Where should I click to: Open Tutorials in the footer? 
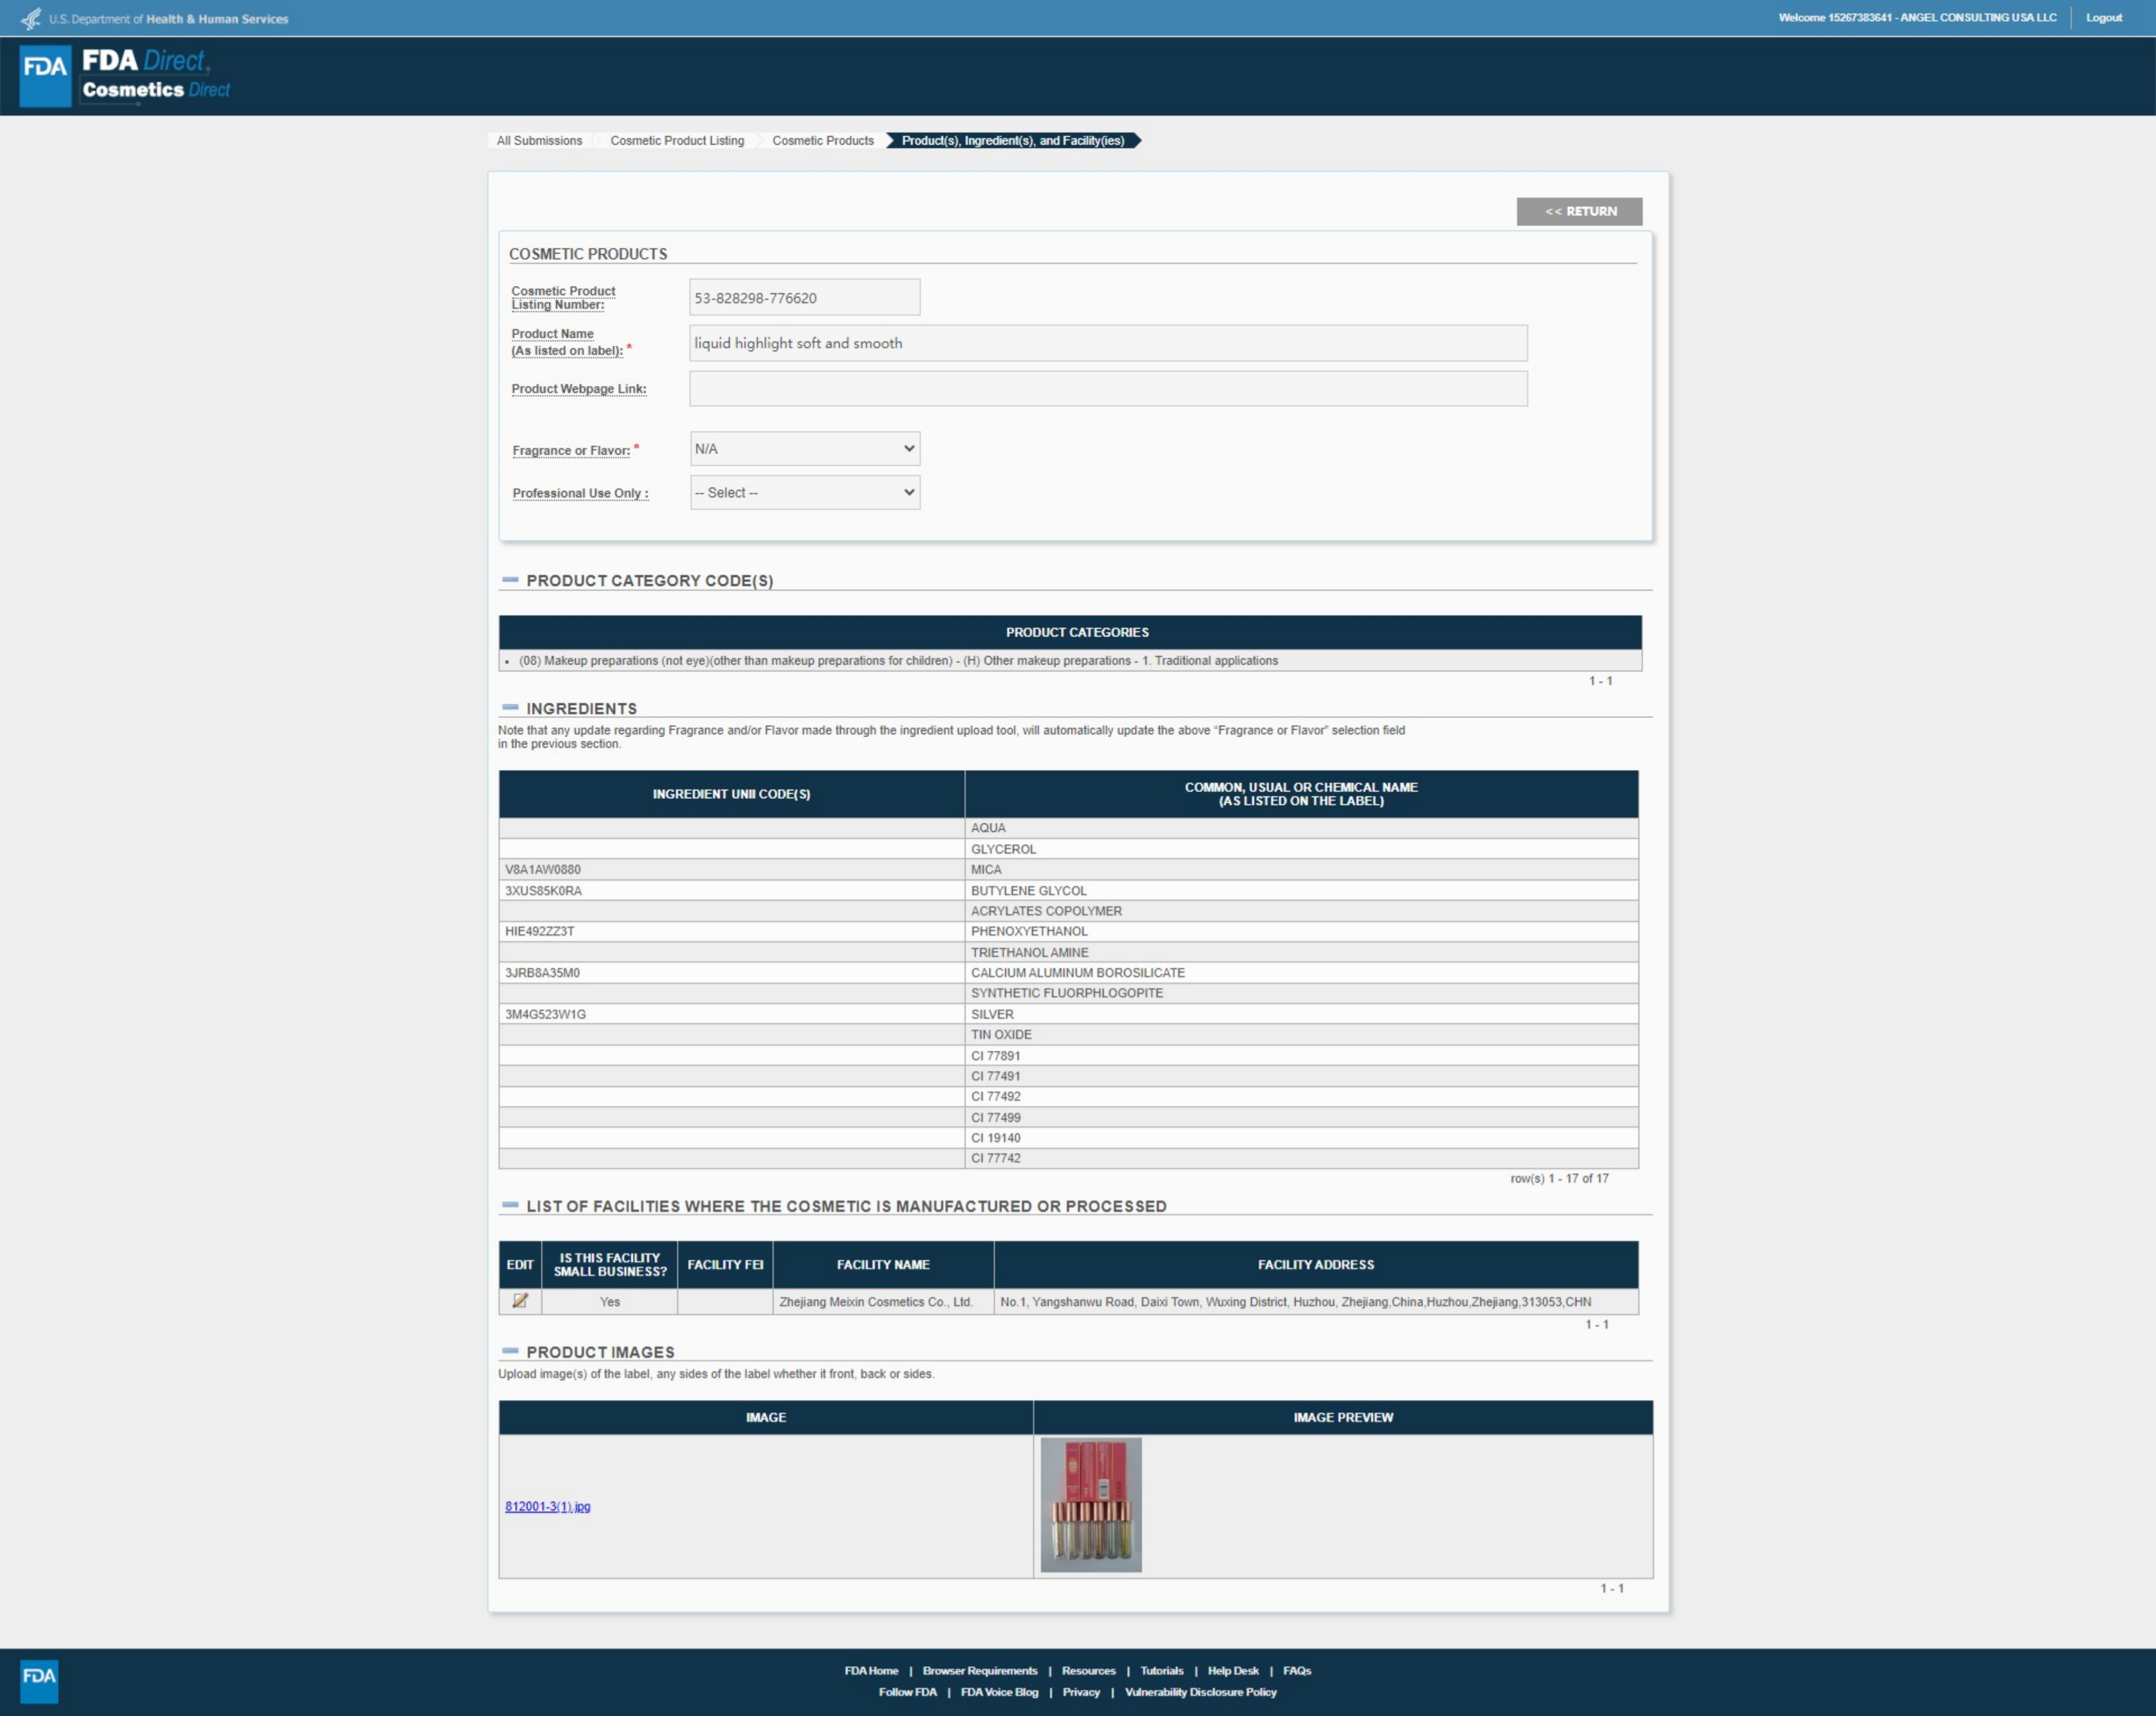pyautogui.click(x=1161, y=1670)
